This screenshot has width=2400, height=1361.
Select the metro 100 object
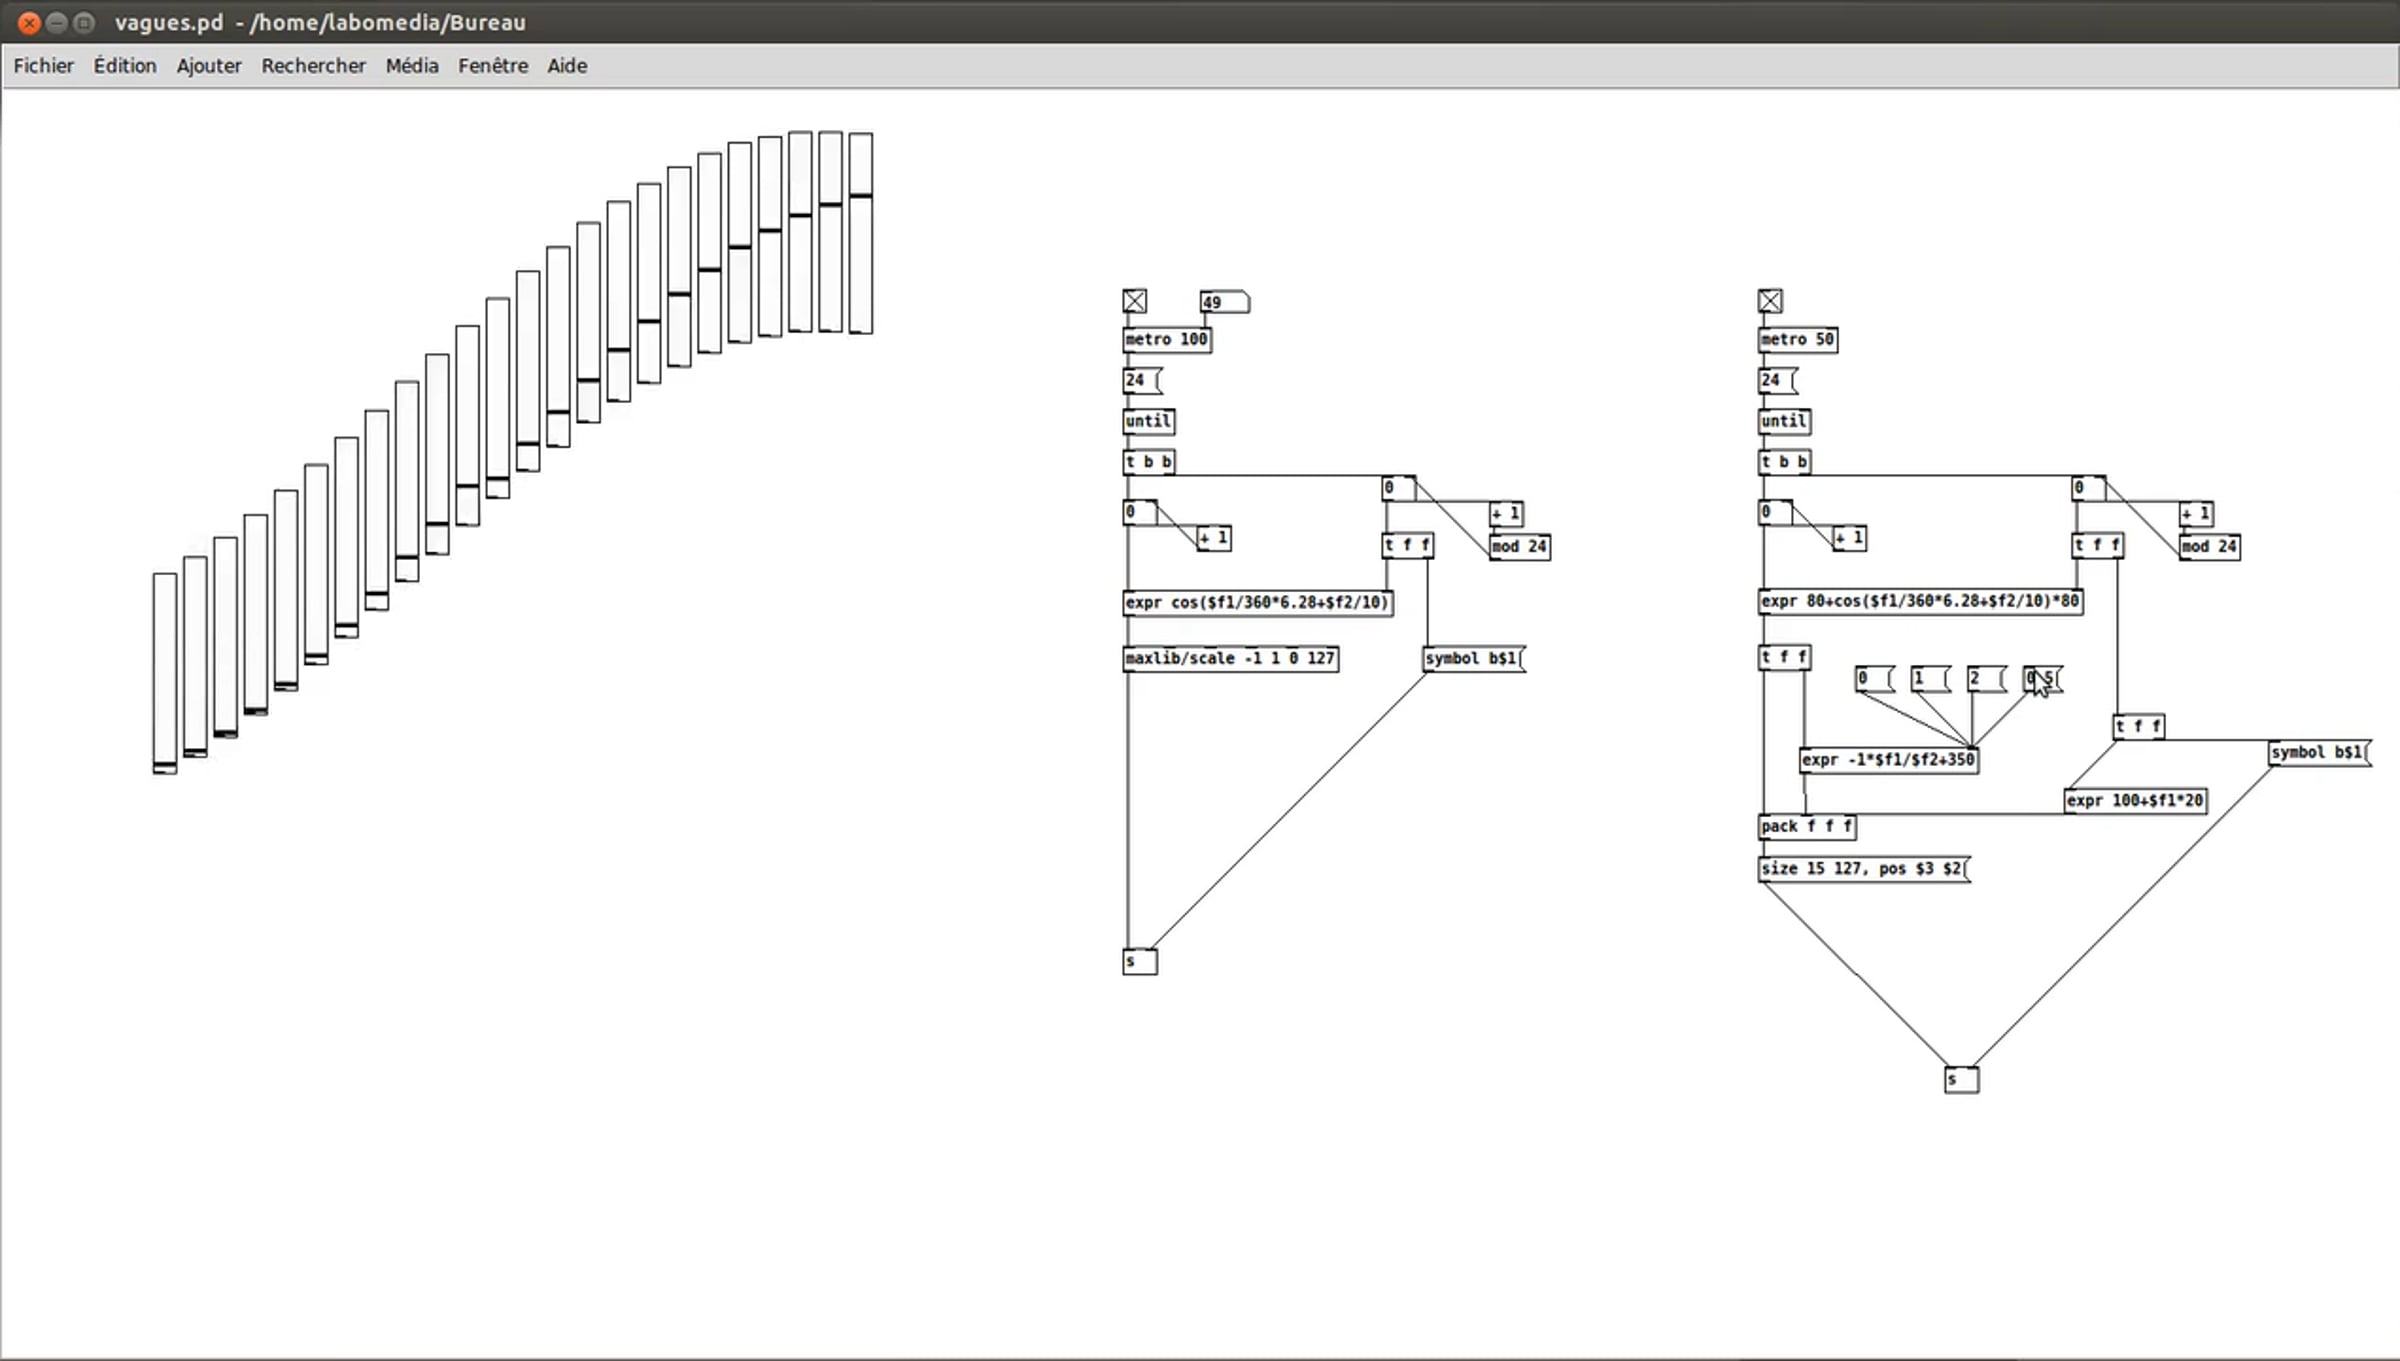click(1167, 340)
